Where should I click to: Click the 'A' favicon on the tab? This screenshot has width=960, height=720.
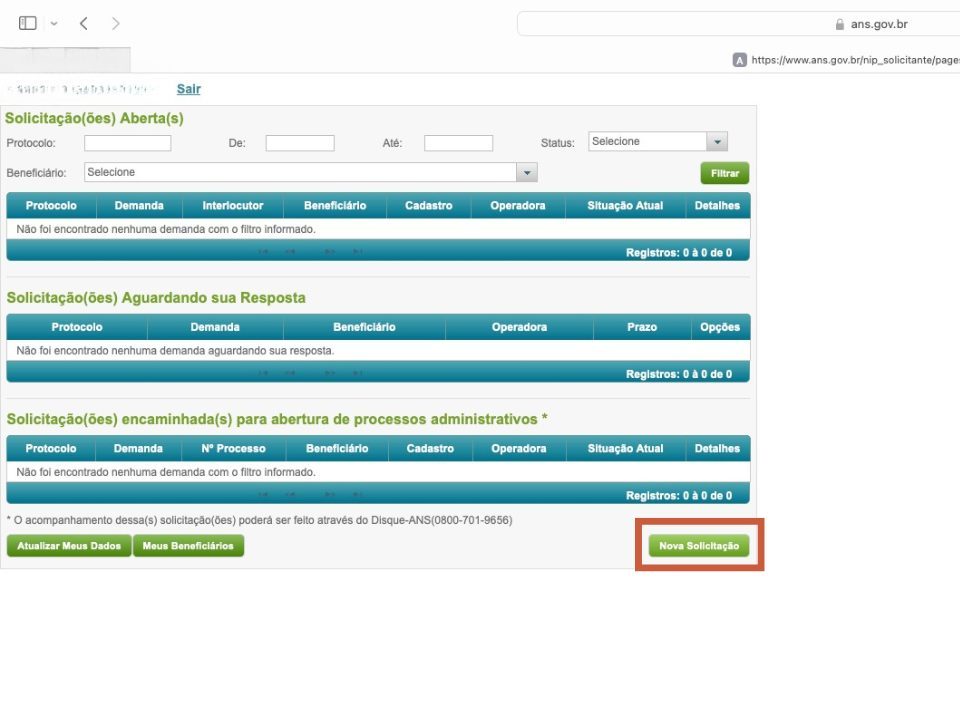coord(739,60)
